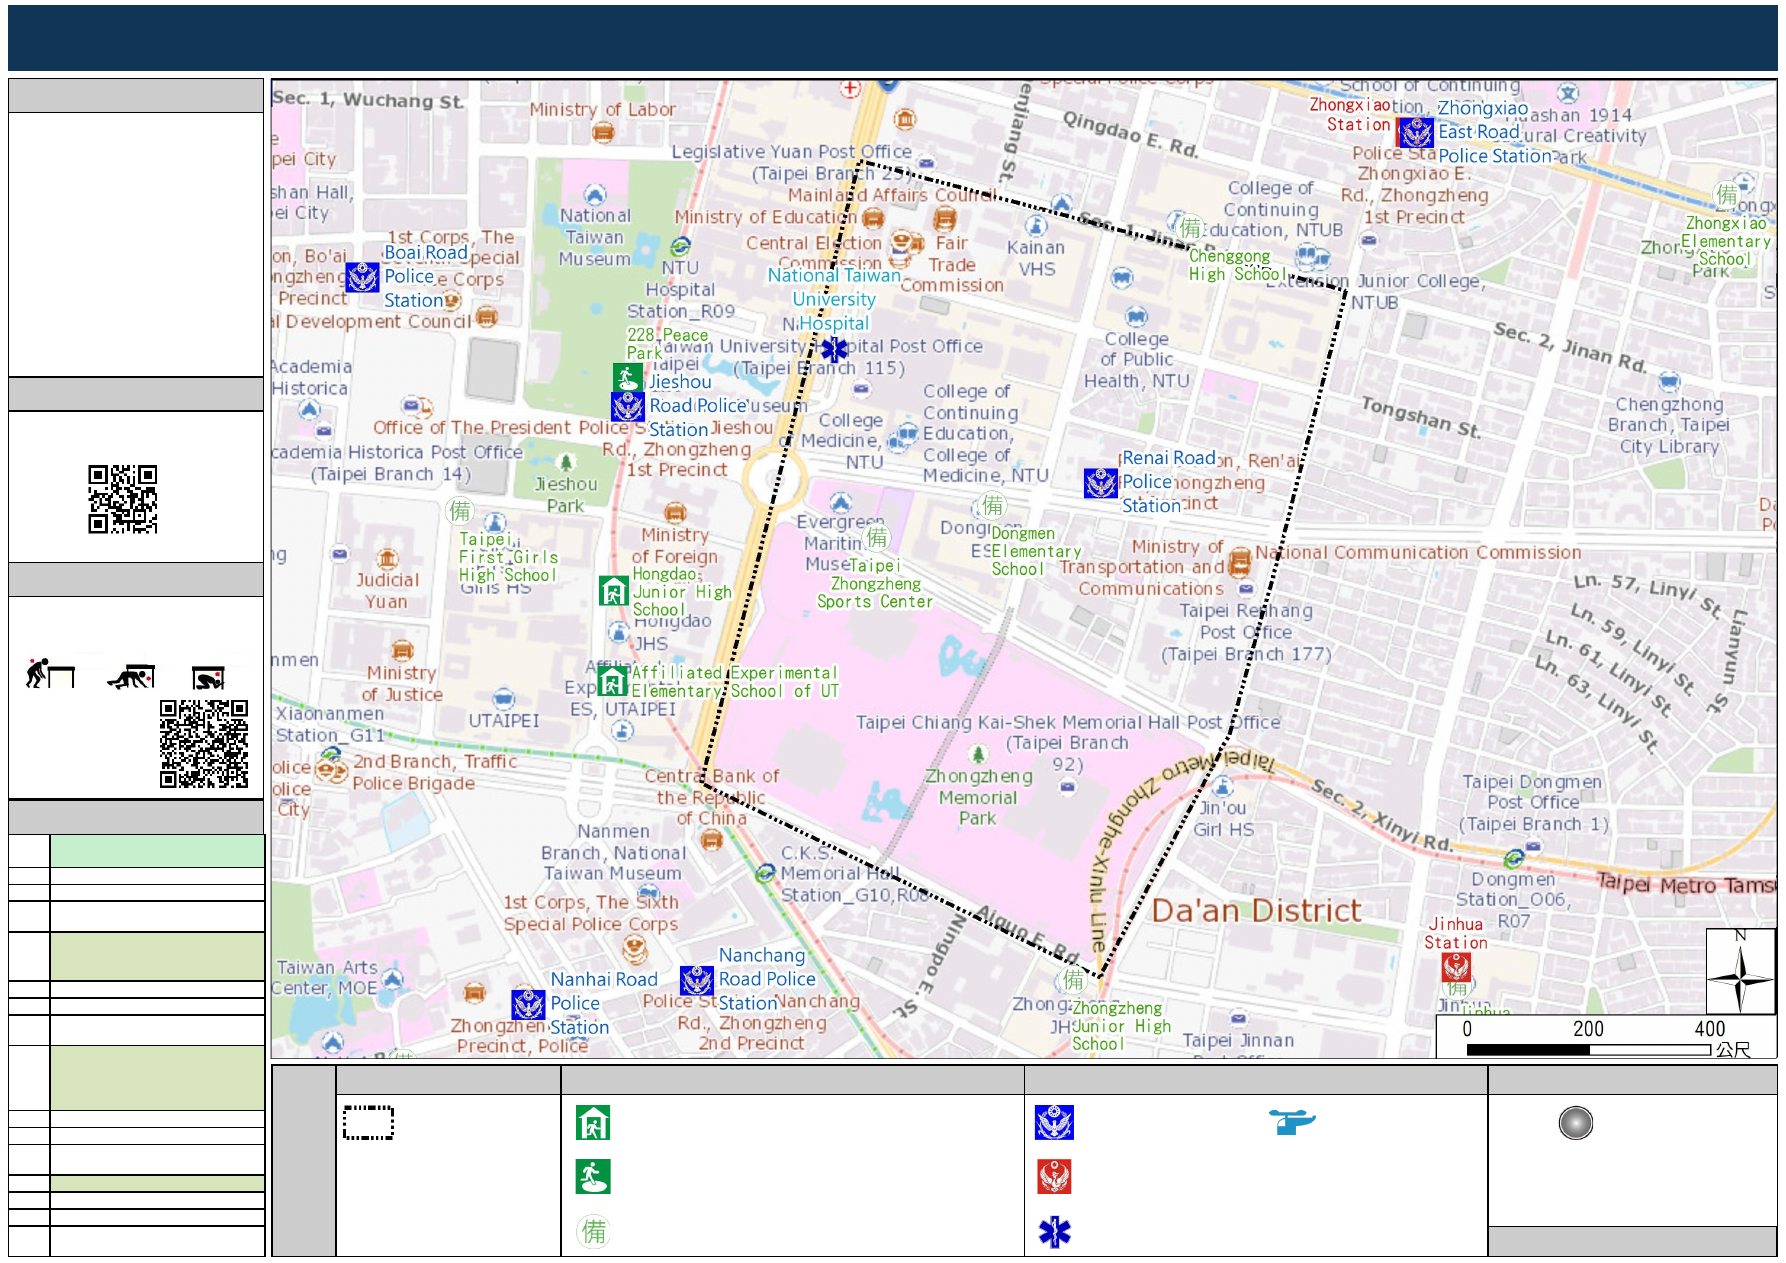Select the Renai Road Police Station icon
The image size is (1786, 1263).
pos(1100,483)
